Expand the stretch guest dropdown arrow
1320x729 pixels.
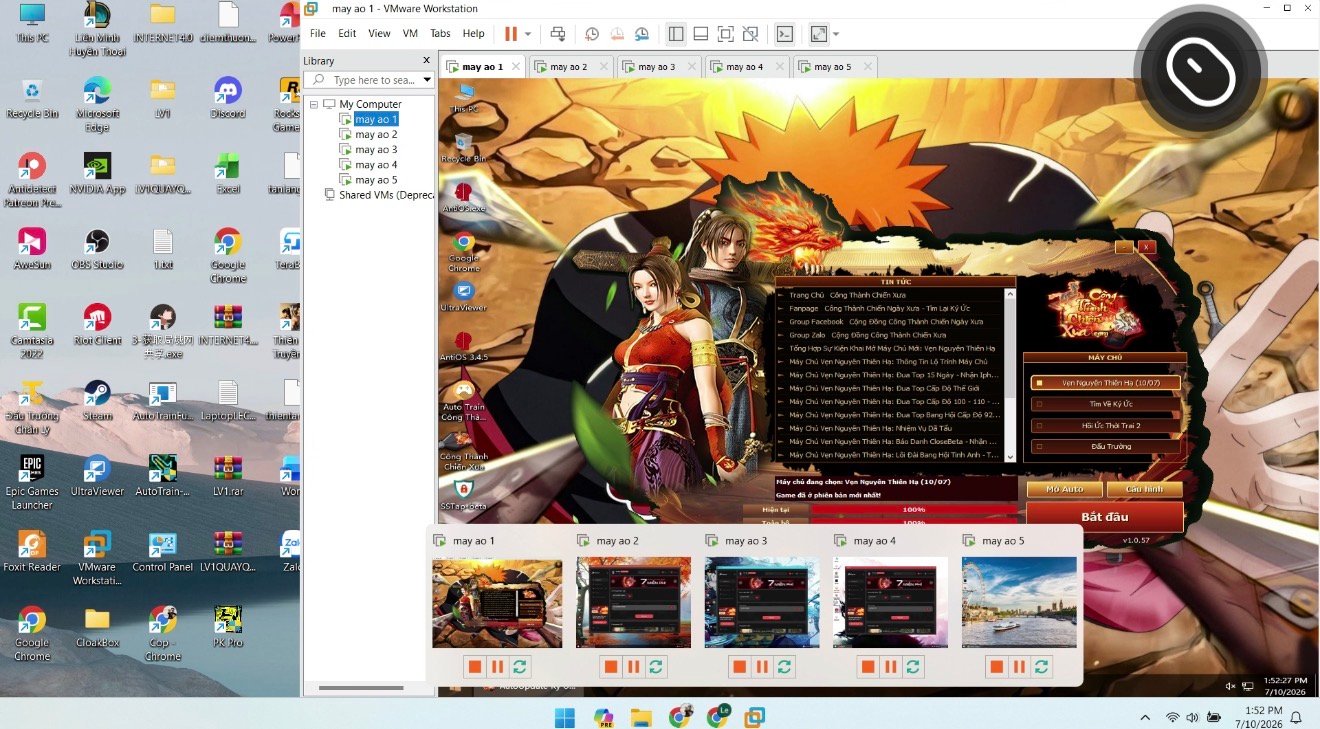click(x=836, y=34)
